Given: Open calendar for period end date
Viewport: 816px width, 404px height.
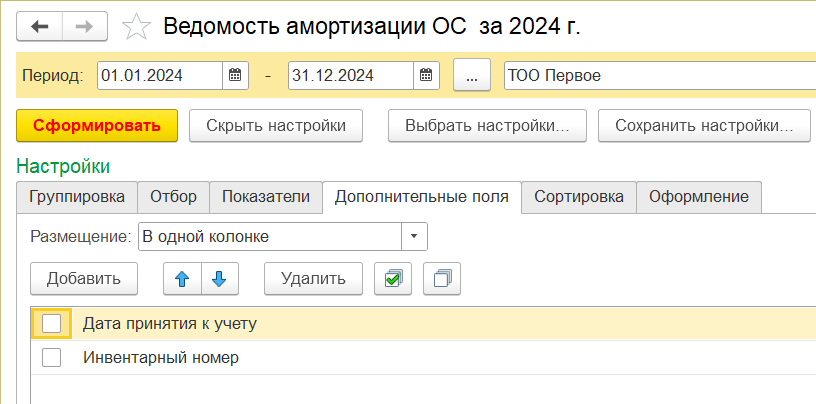Looking at the screenshot, I should tap(425, 75).
